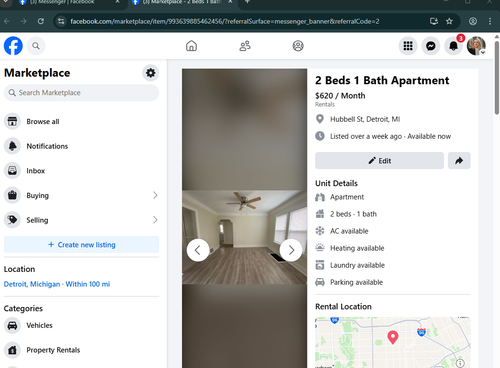500x368 pixels.
Task: Open the Menu grid icon
Action: (408, 46)
